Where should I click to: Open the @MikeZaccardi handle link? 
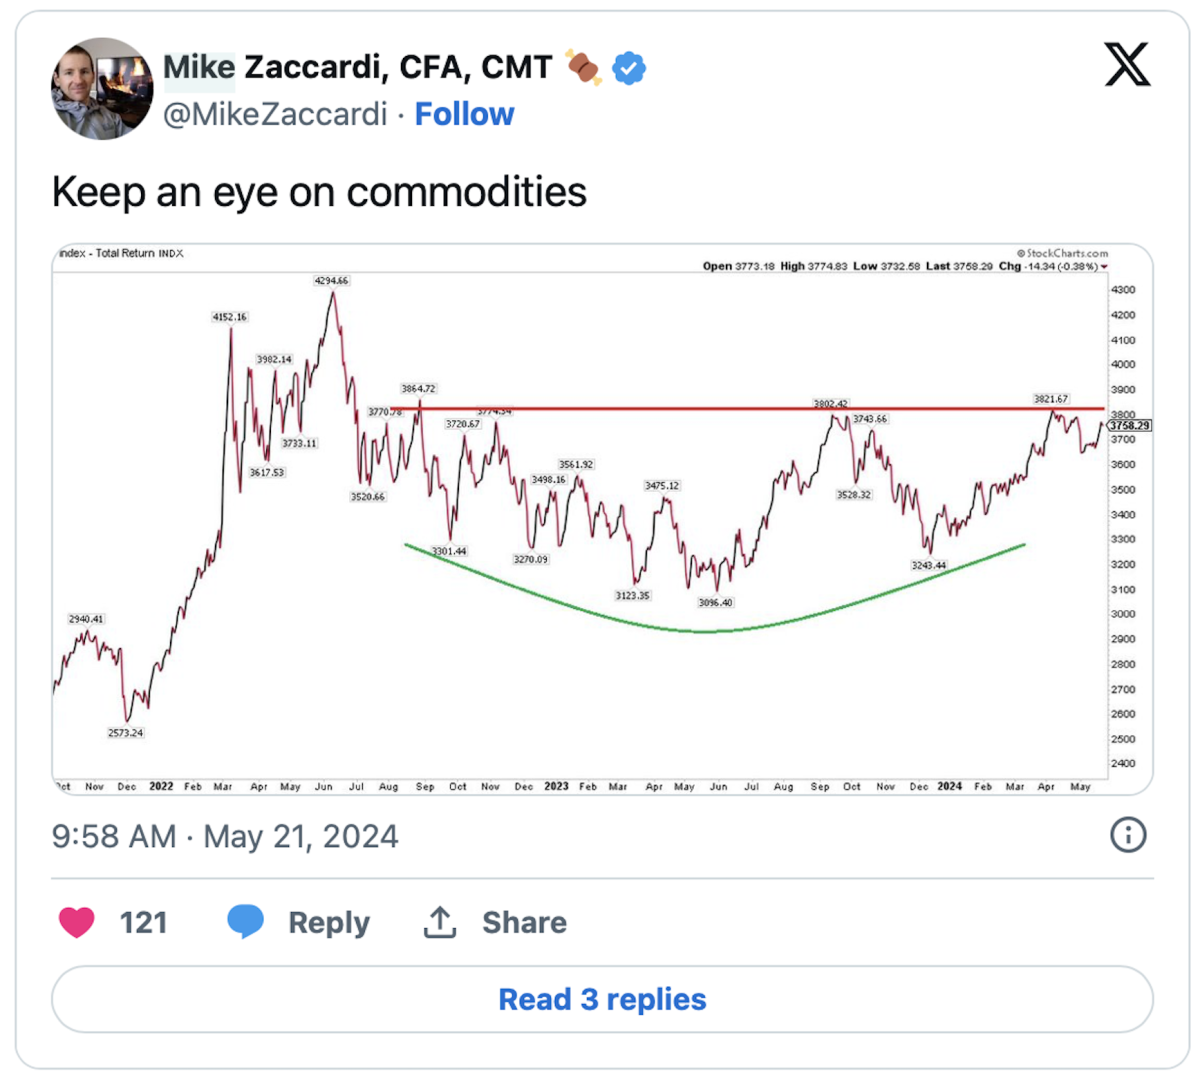pyautogui.click(x=275, y=114)
